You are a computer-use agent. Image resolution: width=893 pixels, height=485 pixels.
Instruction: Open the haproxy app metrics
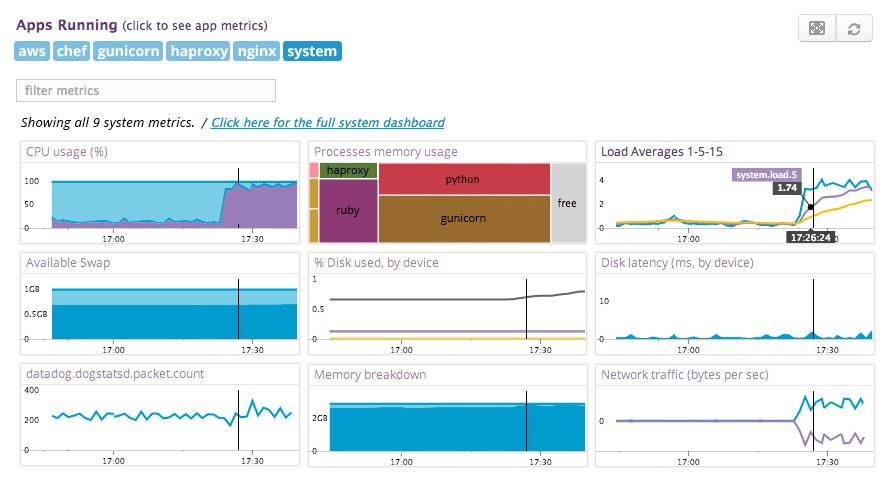pos(198,51)
